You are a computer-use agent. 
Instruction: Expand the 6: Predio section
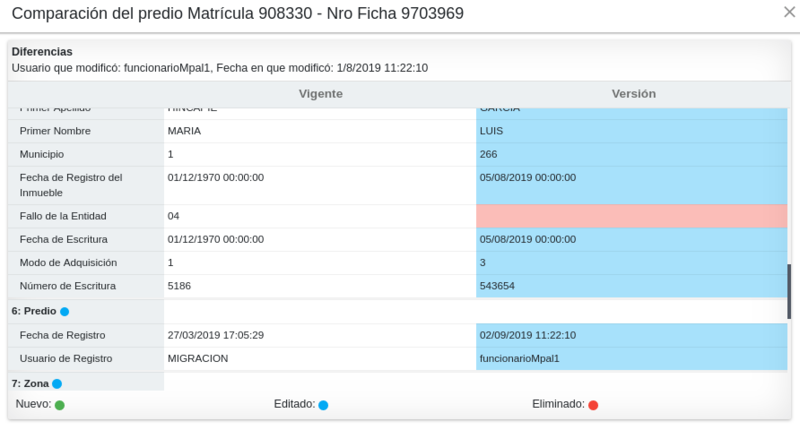[33, 311]
